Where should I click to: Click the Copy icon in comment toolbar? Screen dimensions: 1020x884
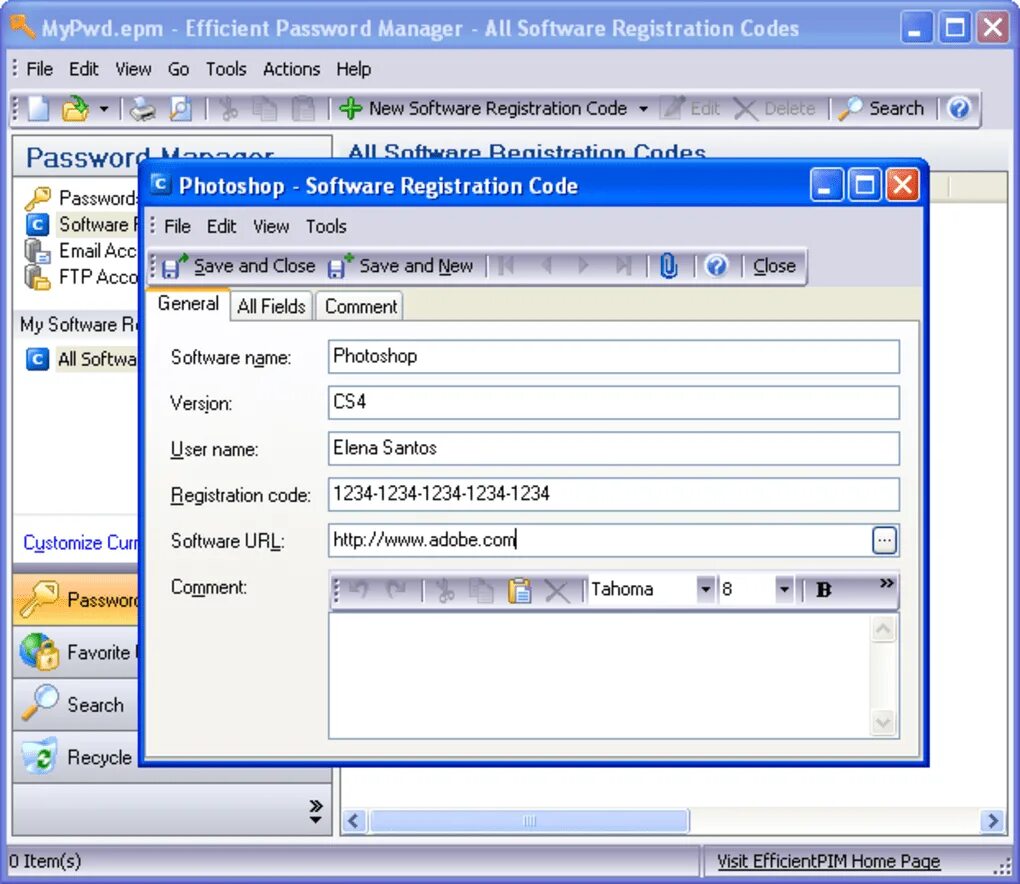[481, 591]
